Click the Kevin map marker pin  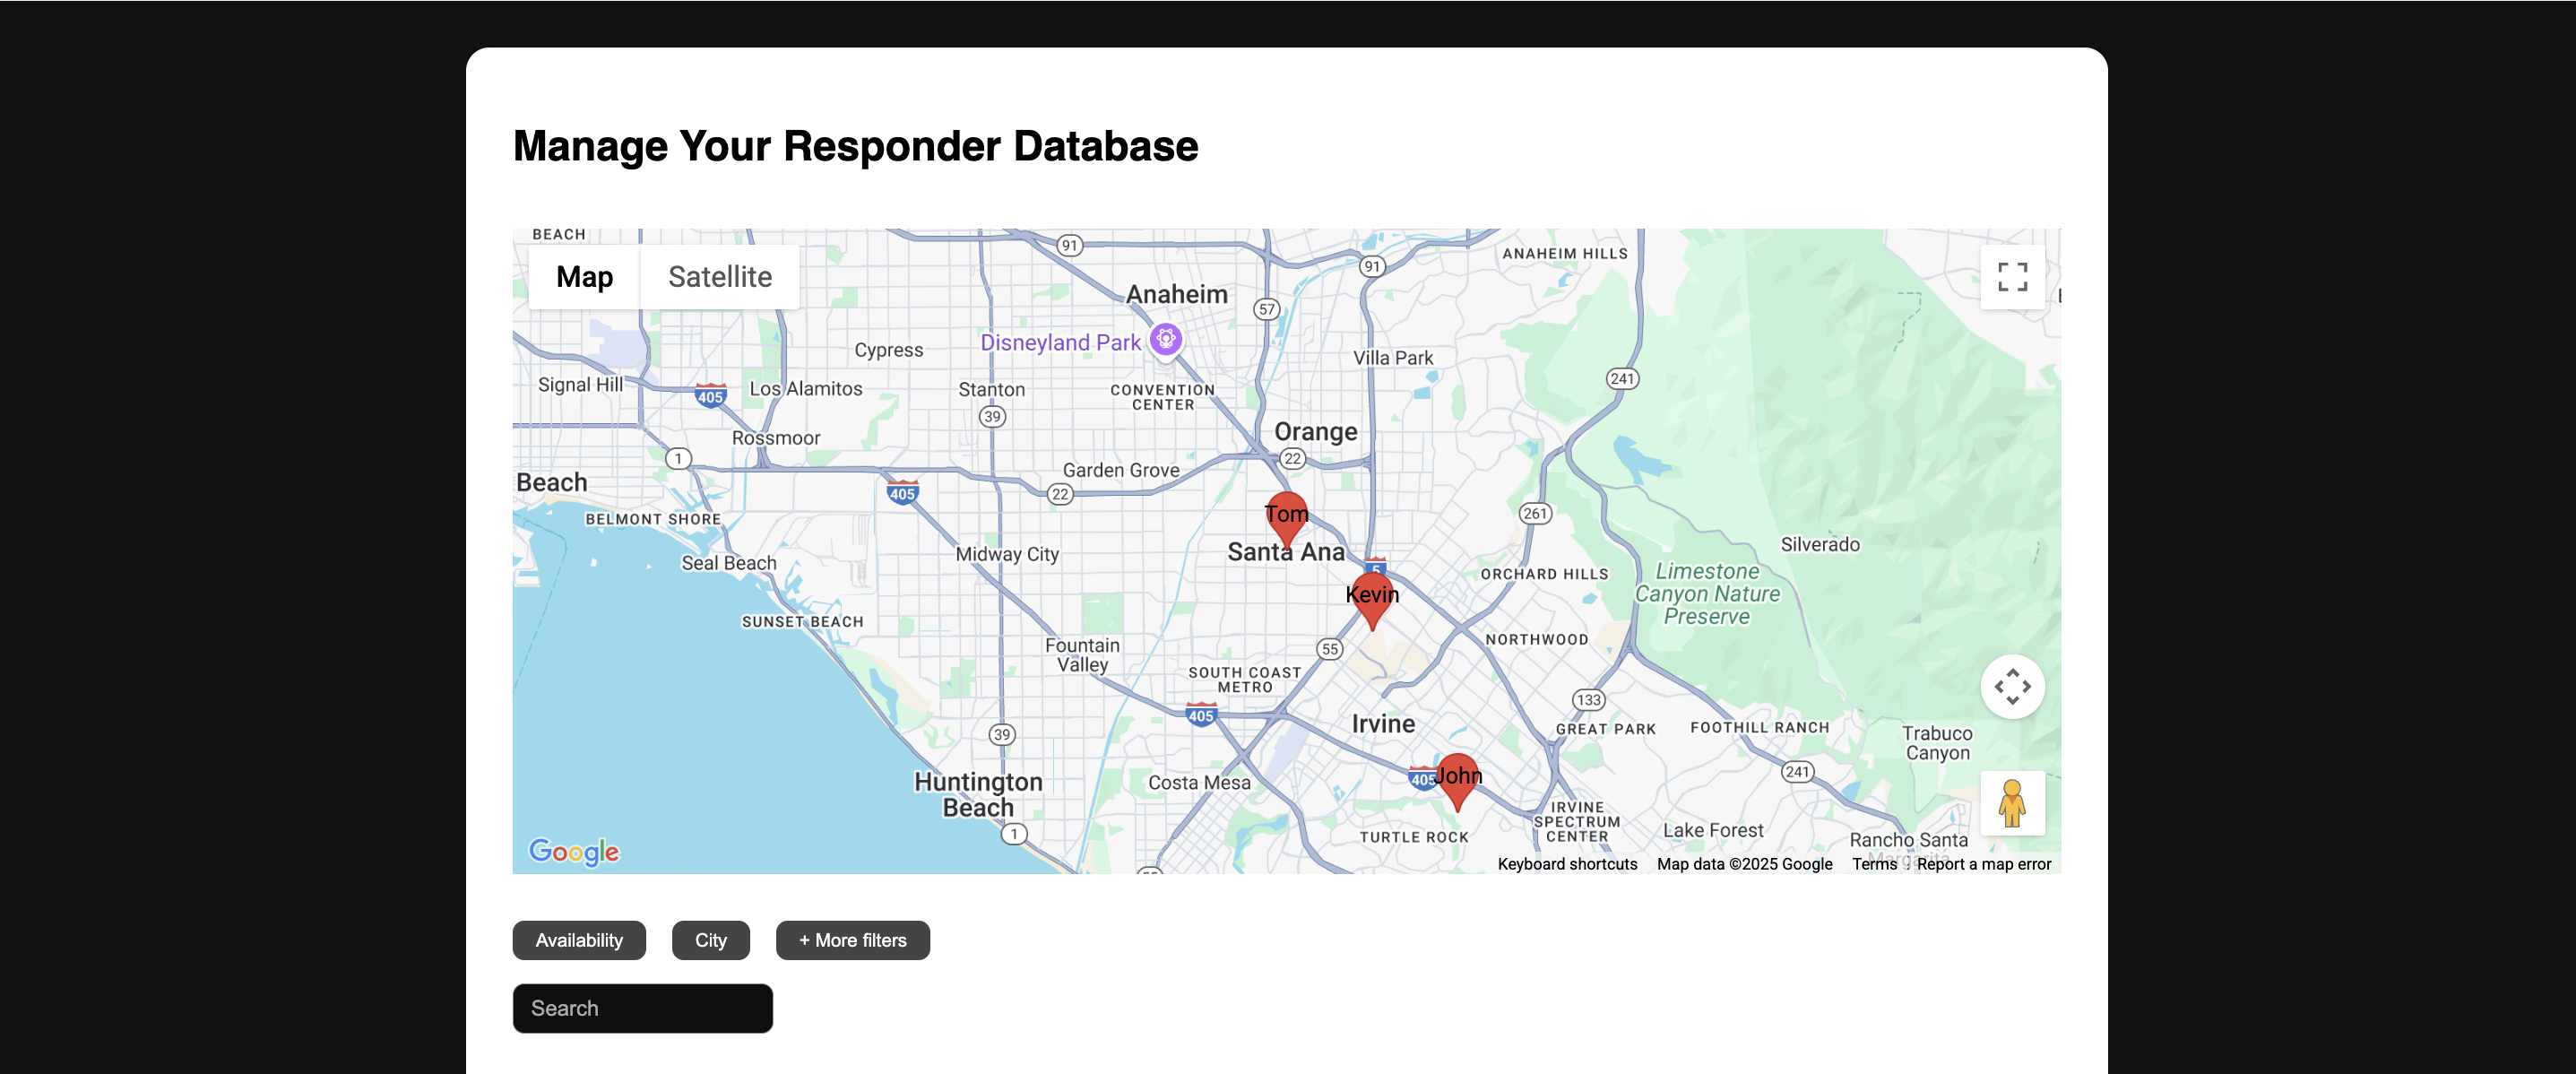pyautogui.click(x=1372, y=596)
